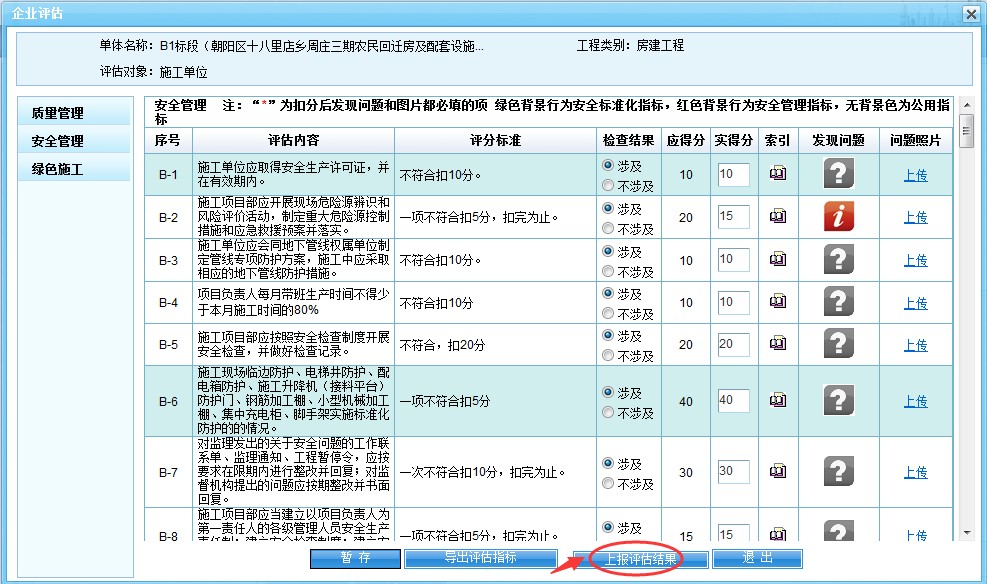Click 导出评估指标 button

[x=480, y=558]
